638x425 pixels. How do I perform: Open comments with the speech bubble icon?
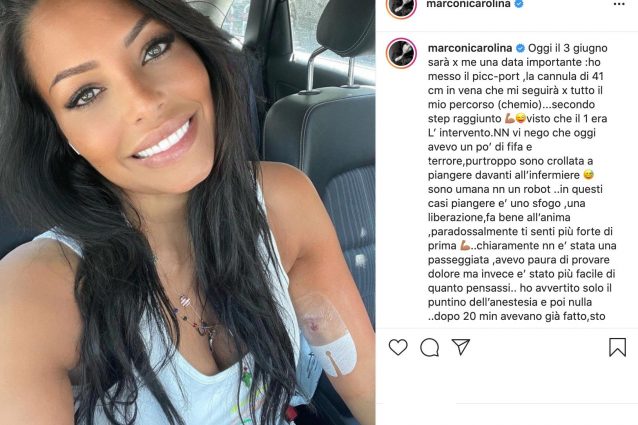(x=429, y=348)
